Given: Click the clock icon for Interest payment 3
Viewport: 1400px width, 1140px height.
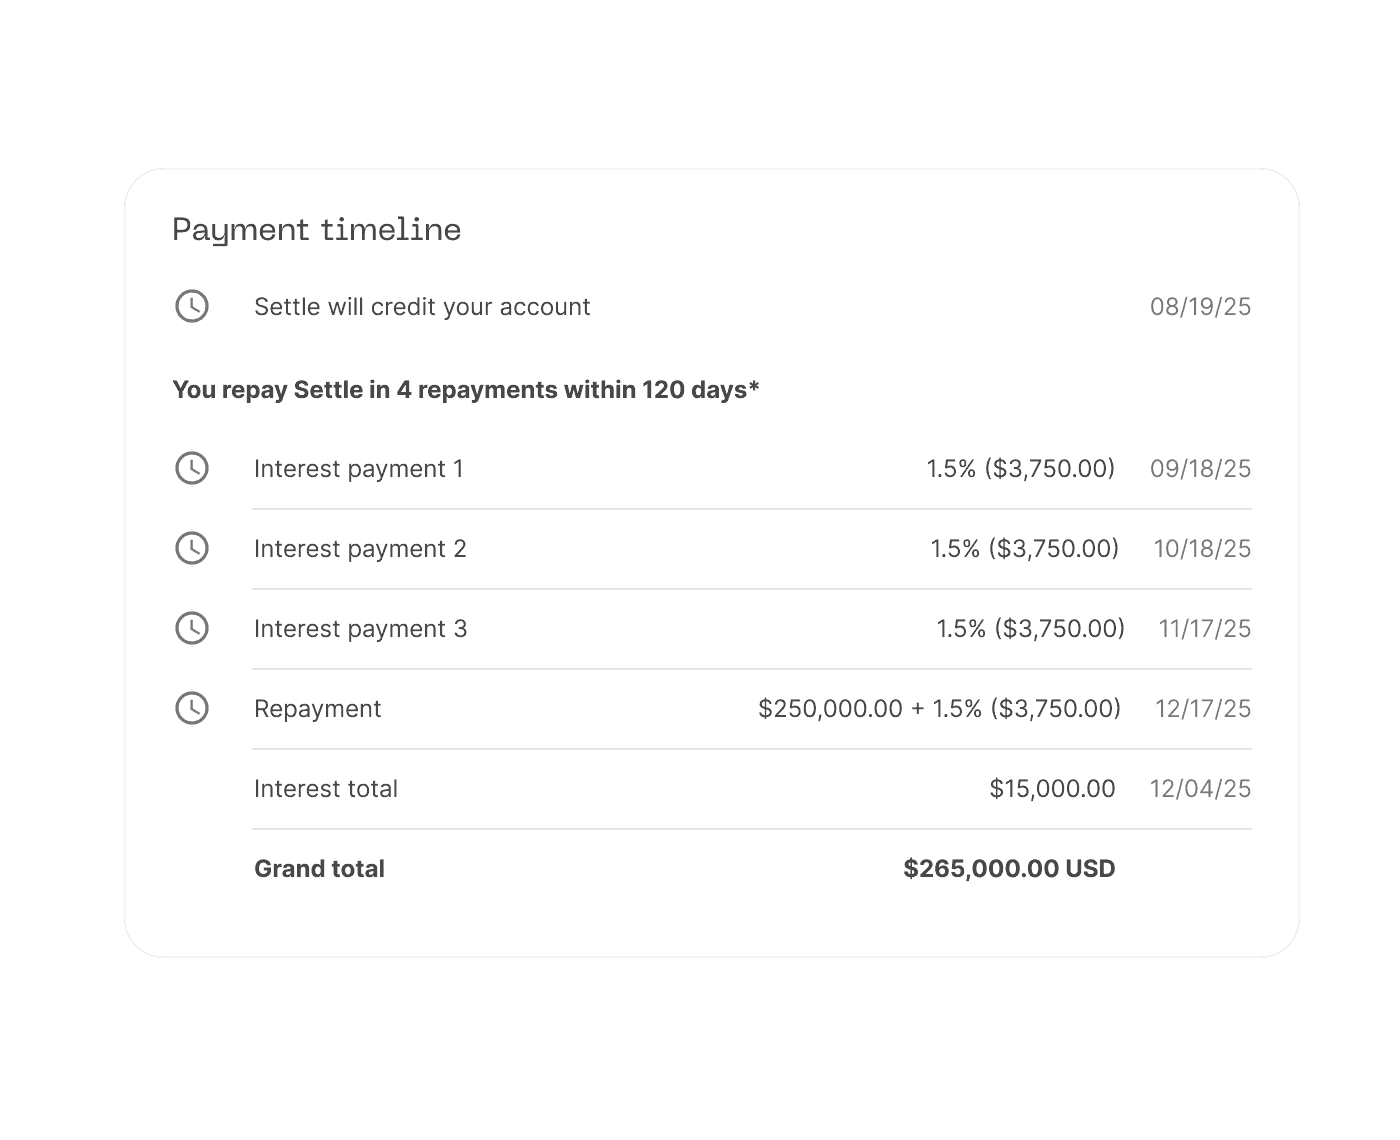Looking at the screenshot, I should point(192,628).
